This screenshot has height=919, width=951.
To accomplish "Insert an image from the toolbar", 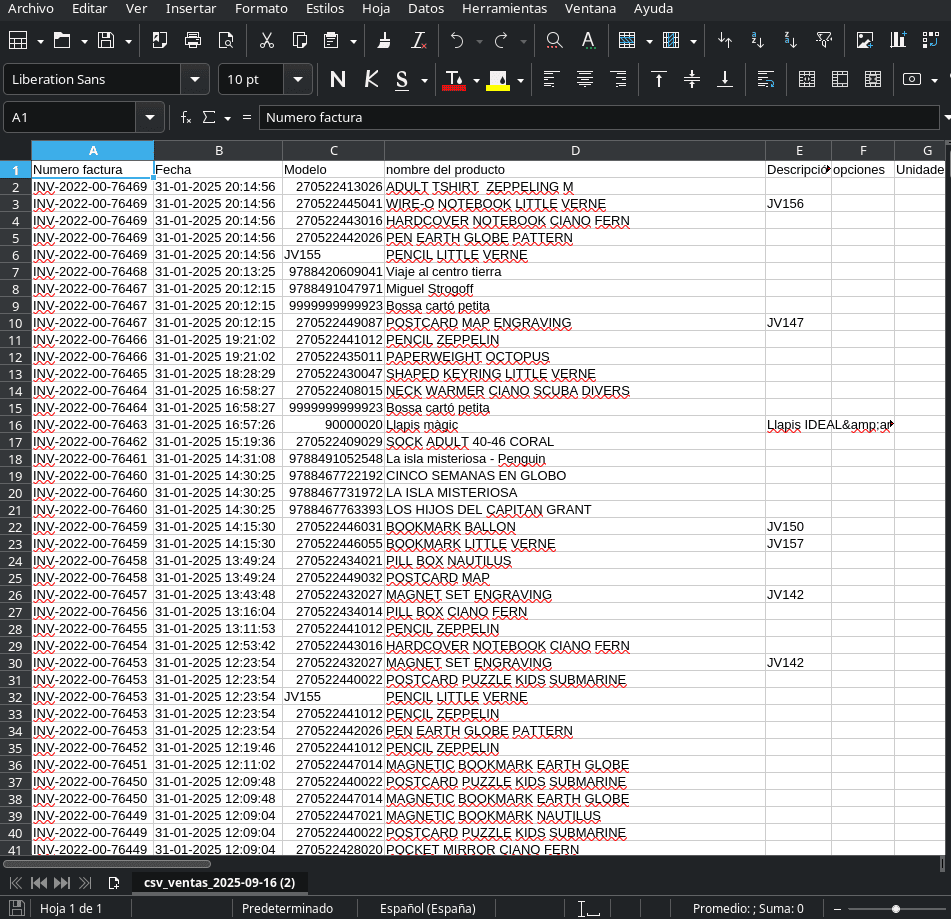I will (865, 41).
